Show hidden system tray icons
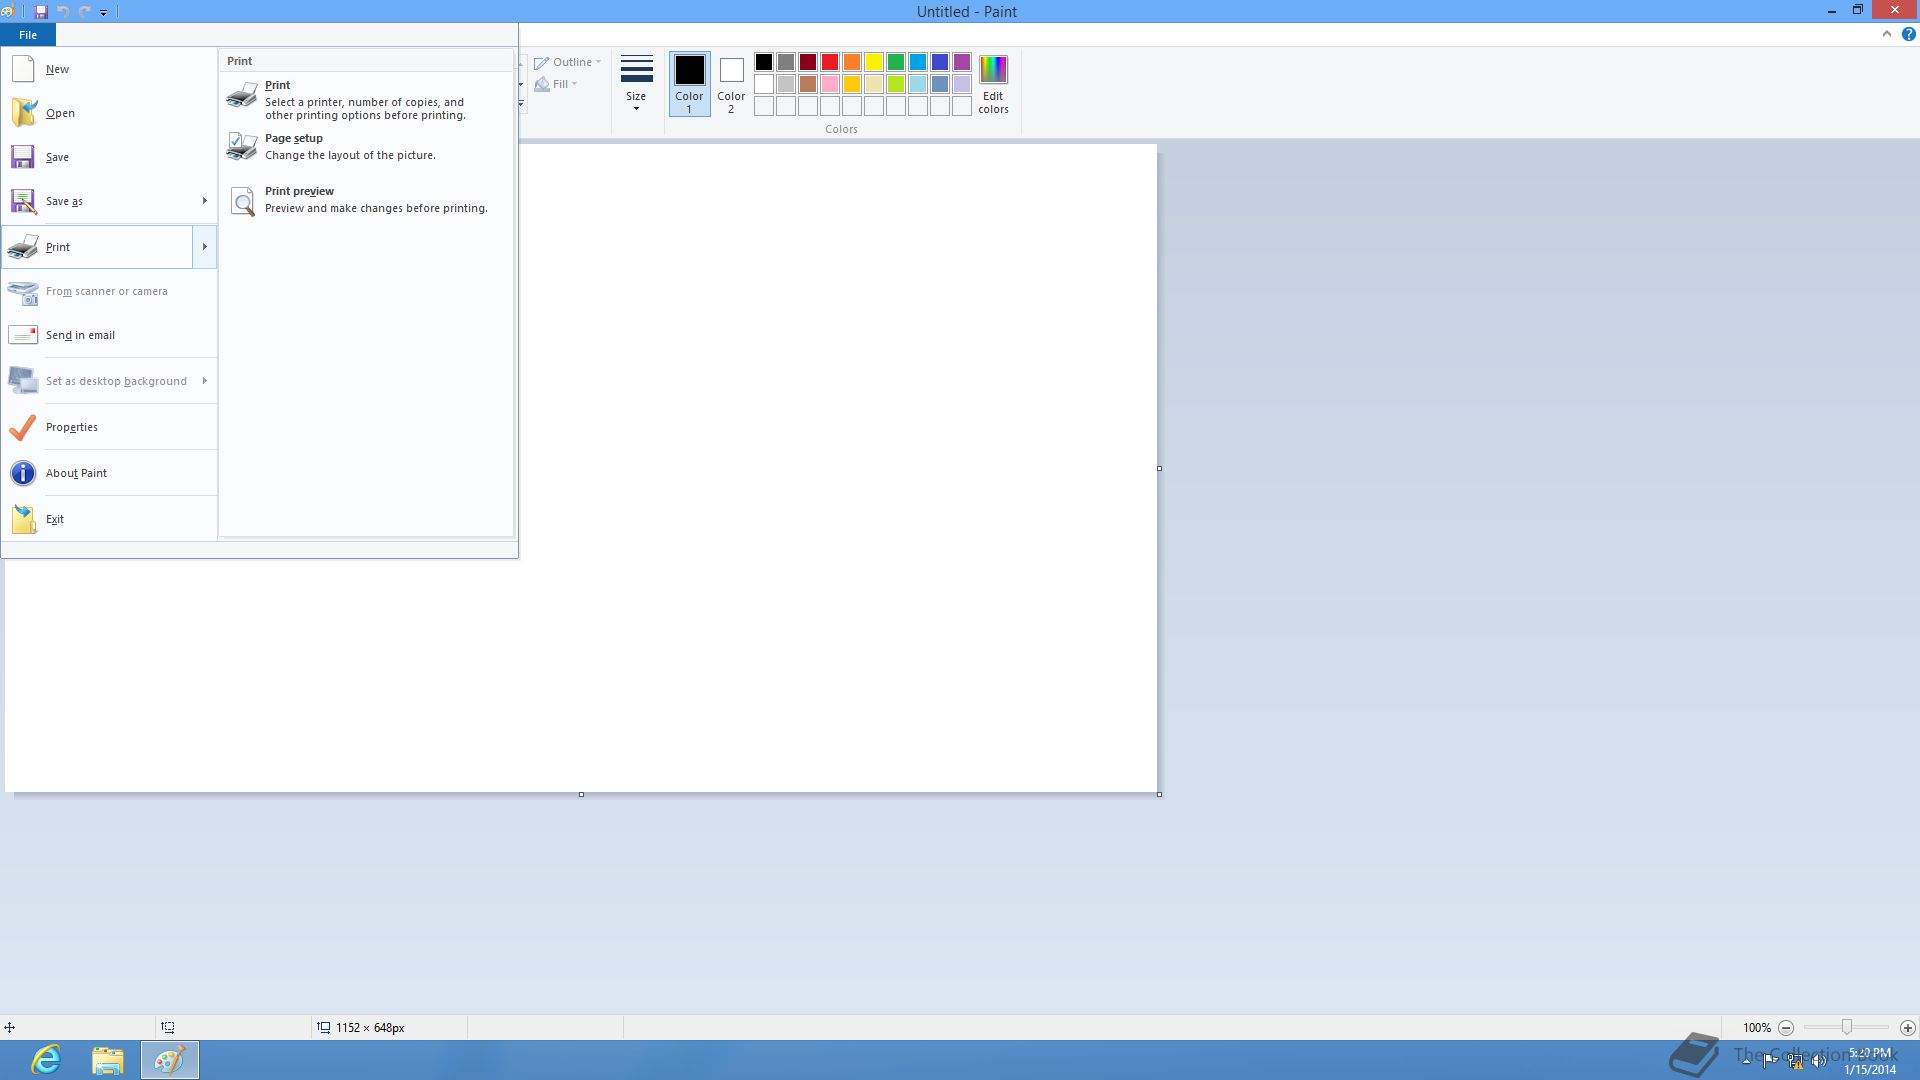 coord(1746,1060)
